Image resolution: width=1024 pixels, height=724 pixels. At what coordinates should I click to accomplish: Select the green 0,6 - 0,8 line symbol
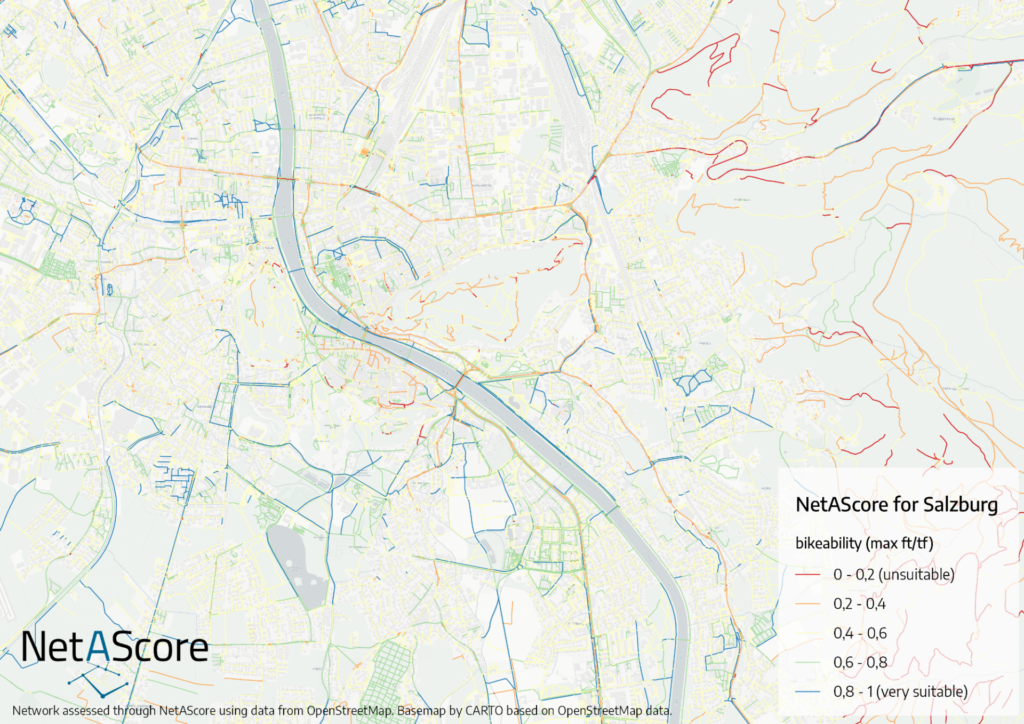(x=806, y=661)
